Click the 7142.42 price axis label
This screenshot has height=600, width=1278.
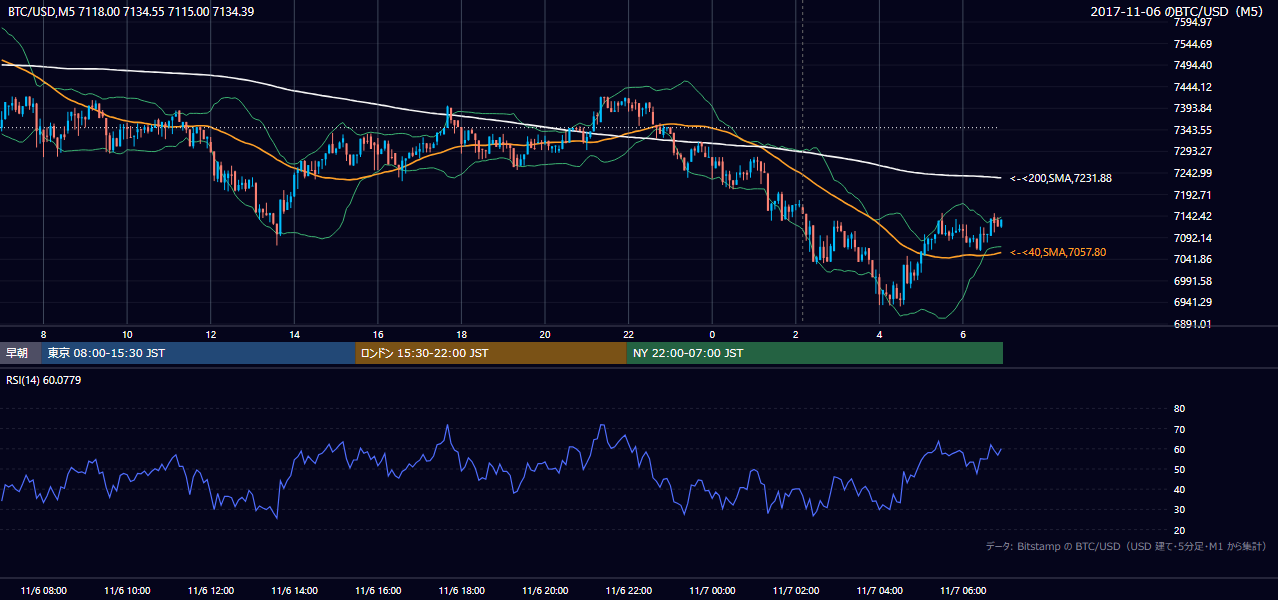pyautogui.click(x=1192, y=216)
